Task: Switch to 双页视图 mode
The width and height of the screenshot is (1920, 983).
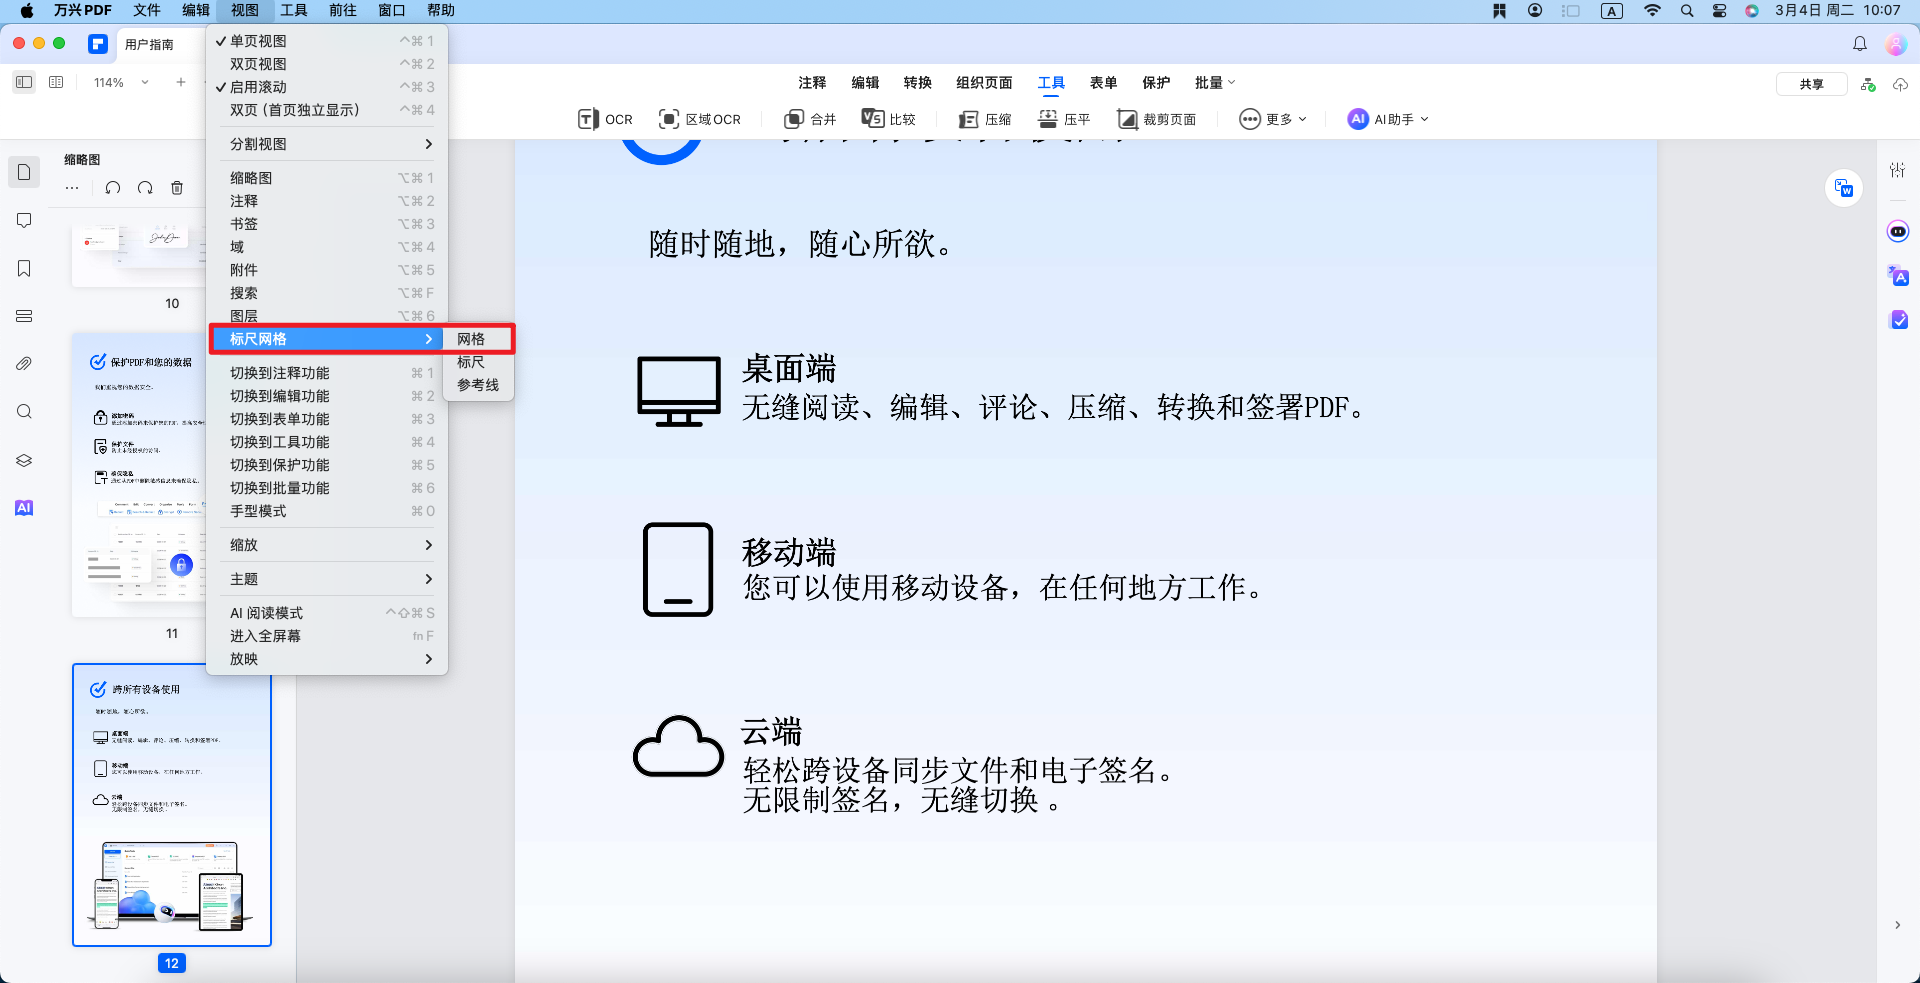Action: [x=257, y=63]
